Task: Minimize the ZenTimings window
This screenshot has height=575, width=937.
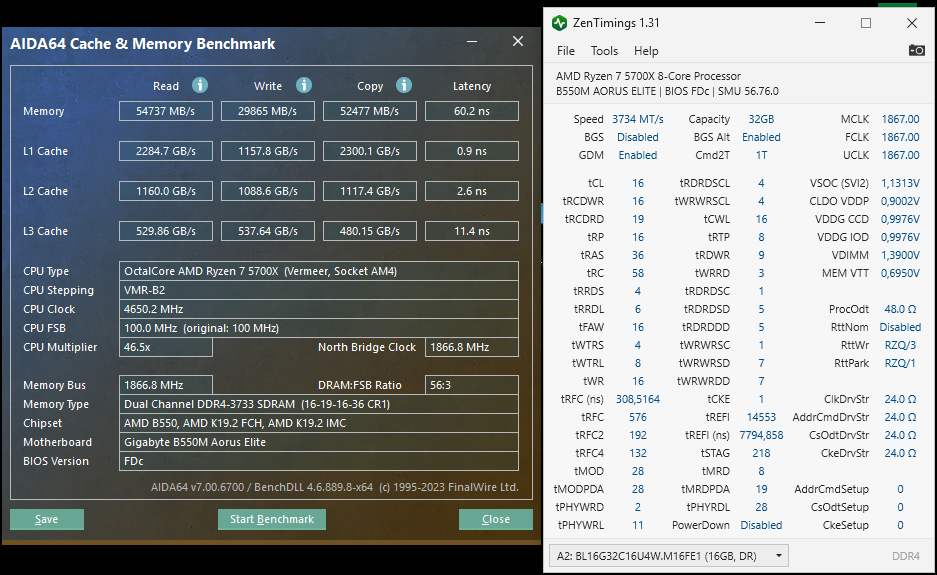Action: coord(820,23)
